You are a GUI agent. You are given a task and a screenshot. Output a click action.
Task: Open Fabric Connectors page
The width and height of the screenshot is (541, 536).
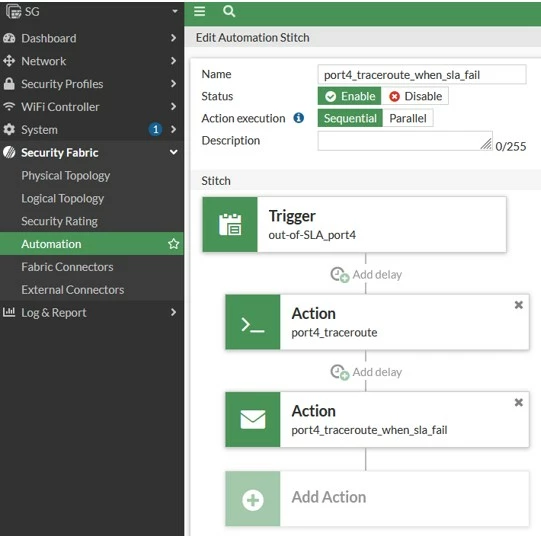tap(67, 267)
